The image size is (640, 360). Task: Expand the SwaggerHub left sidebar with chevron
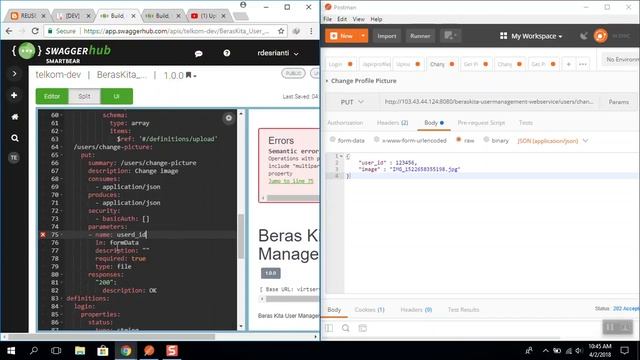tap(14, 73)
